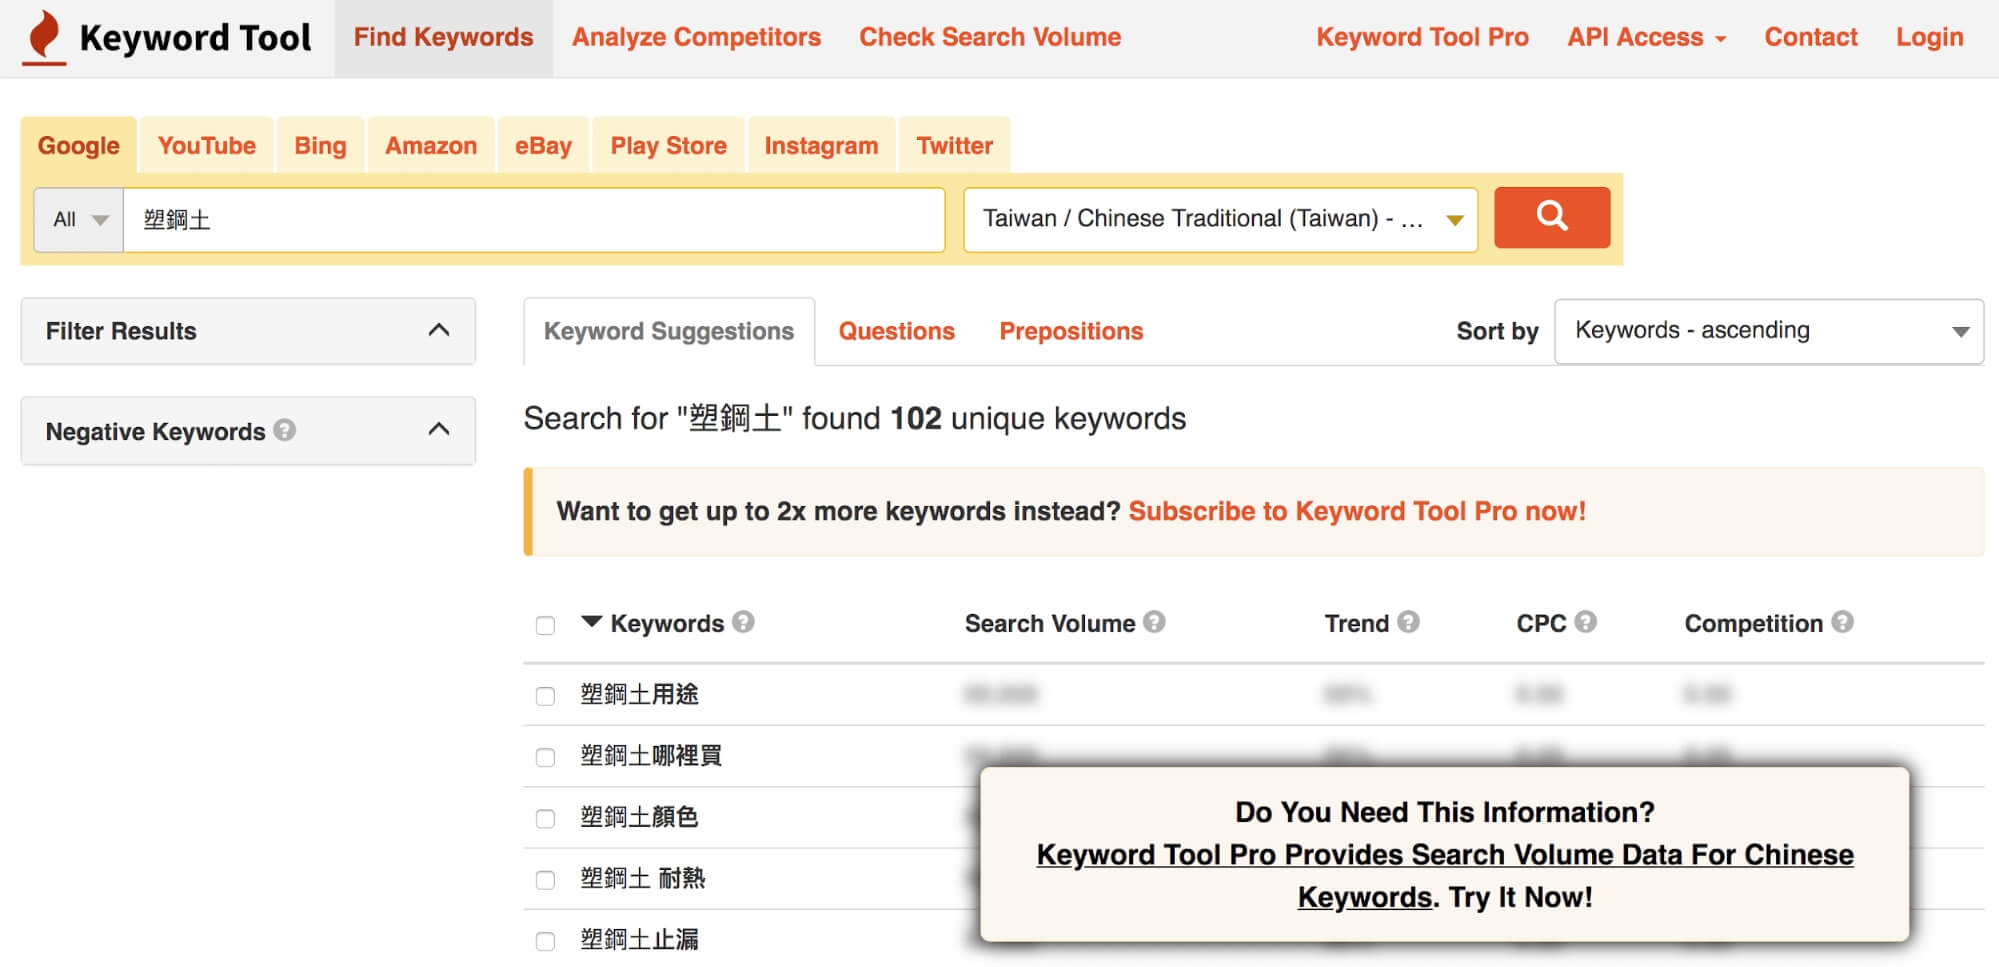This screenshot has height=967, width=1999.
Task: Open the Keywords - ascending sort dropdown
Action: tap(1768, 331)
